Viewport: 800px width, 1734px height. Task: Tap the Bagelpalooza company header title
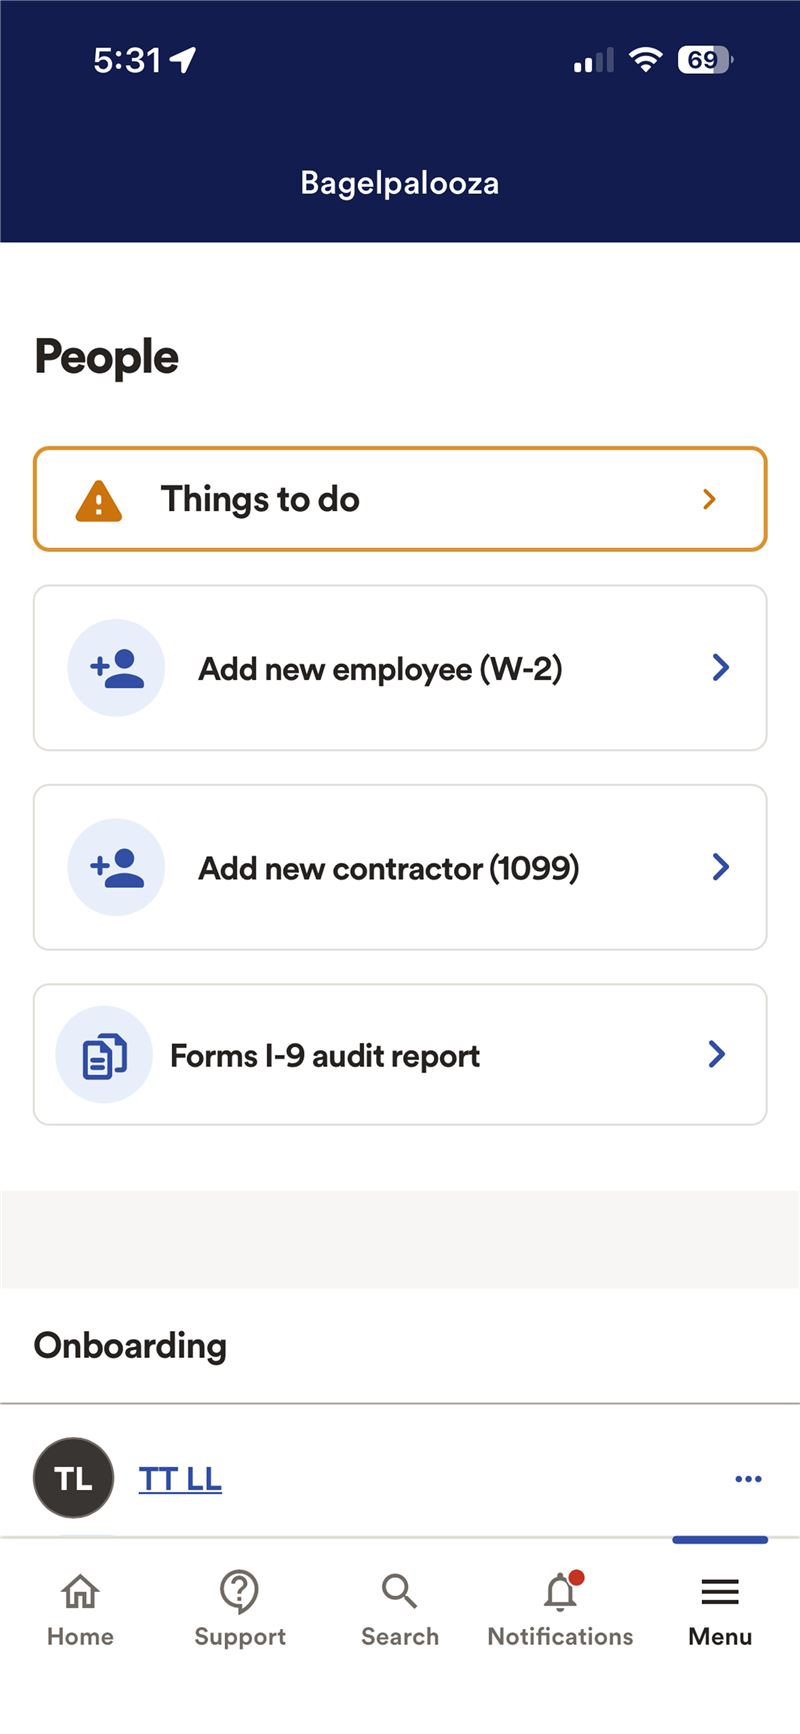pyautogui.click(x=400, y=183)
